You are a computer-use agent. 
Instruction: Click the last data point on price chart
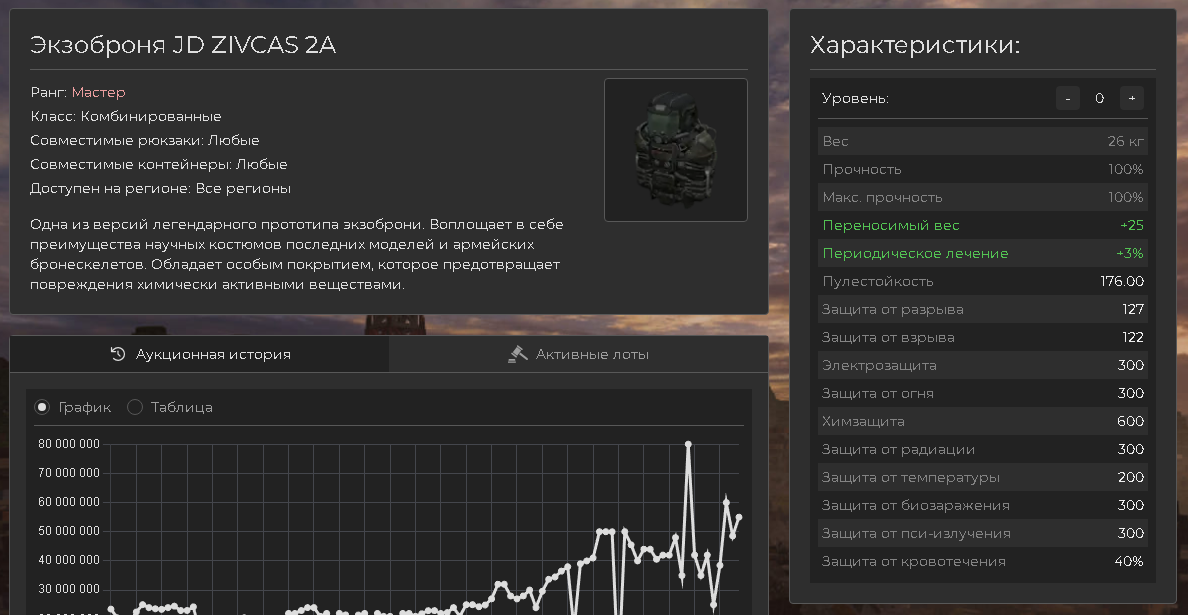click(x=739, y=517)
